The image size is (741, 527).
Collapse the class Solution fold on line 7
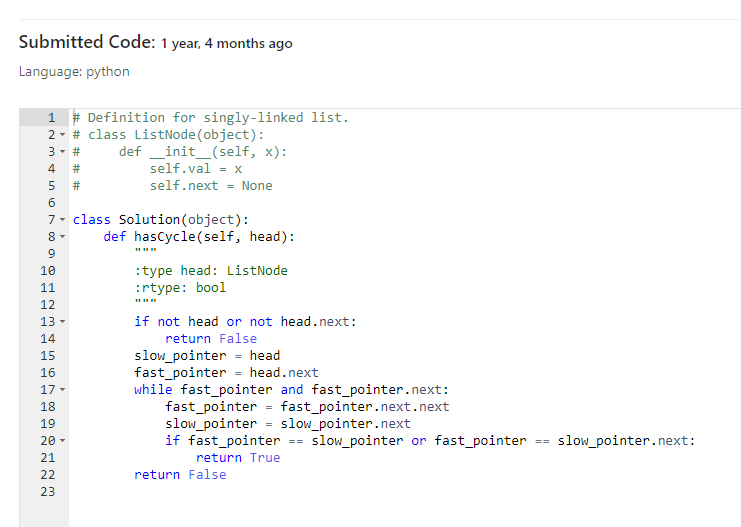coord(62,220)
